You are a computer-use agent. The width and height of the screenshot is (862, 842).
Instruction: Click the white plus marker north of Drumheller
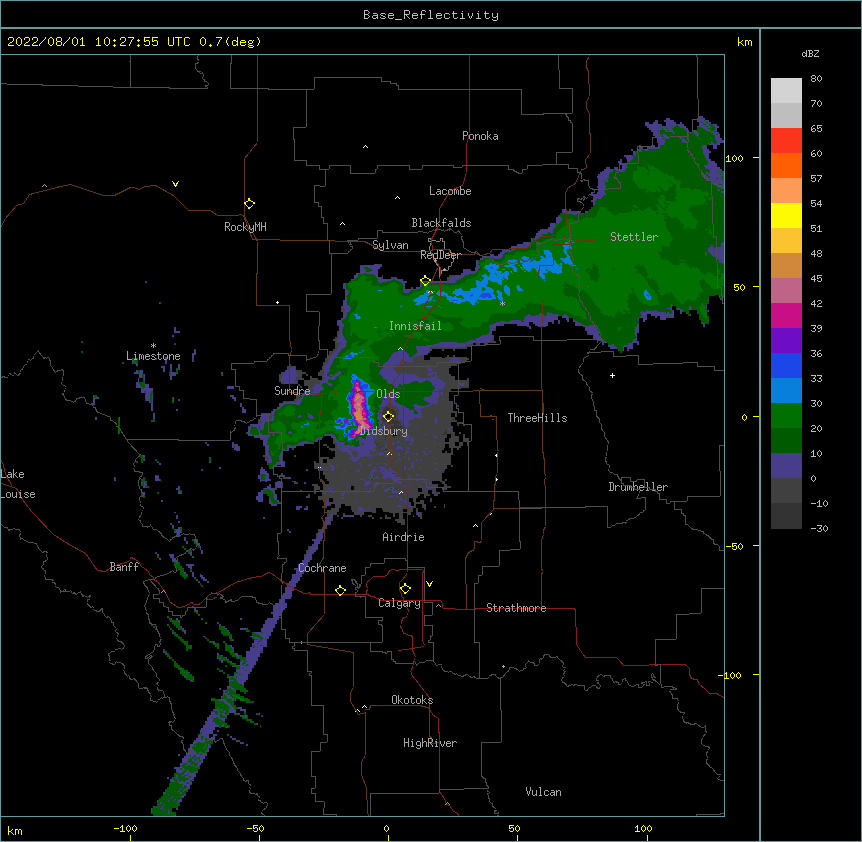click(x=612, y=375)
